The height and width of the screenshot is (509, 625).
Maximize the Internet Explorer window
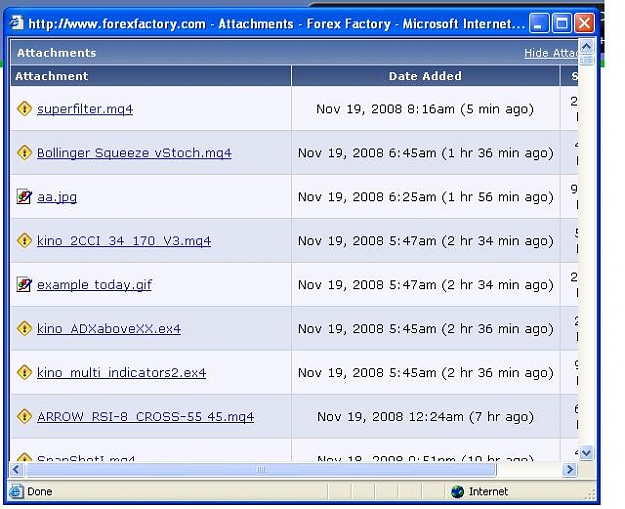point(562,23)
